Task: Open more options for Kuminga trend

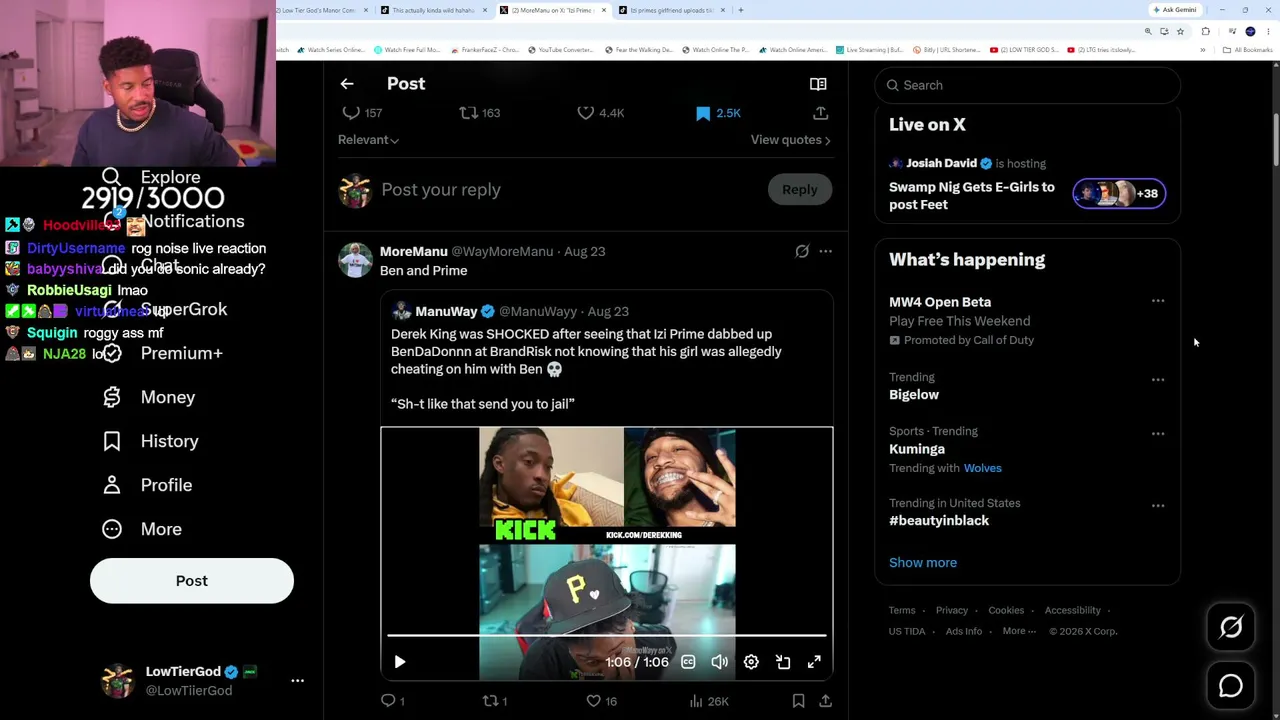Action: click(x=1158, y=434)
